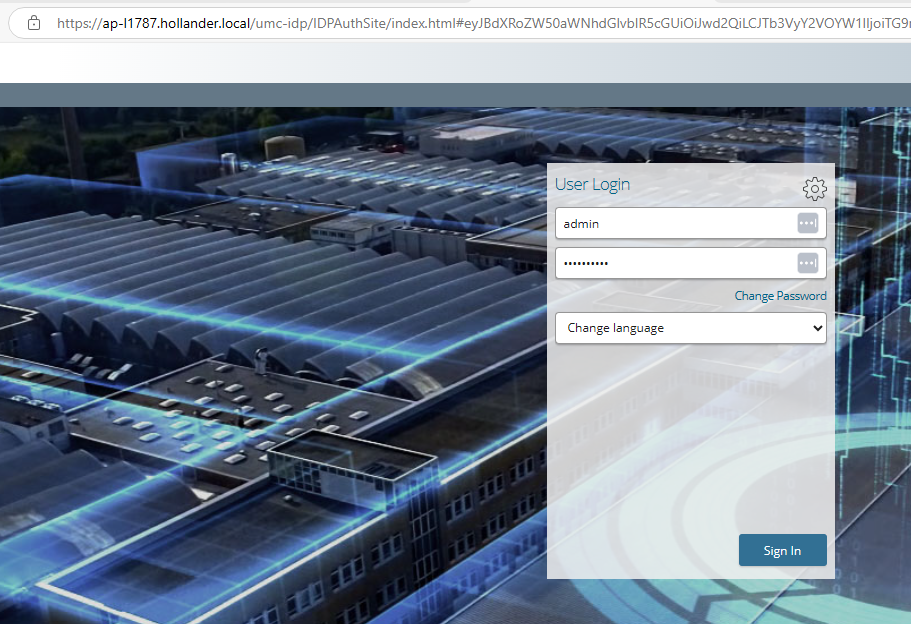
Task: Click the User Login heading
Action: [592, 184]
